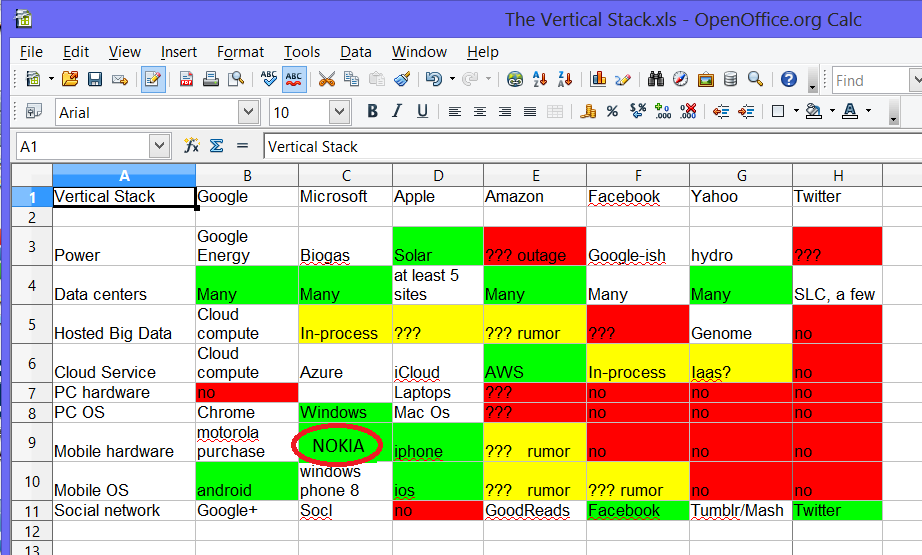Open the Edit menu
922x555 pixels.
76,52
